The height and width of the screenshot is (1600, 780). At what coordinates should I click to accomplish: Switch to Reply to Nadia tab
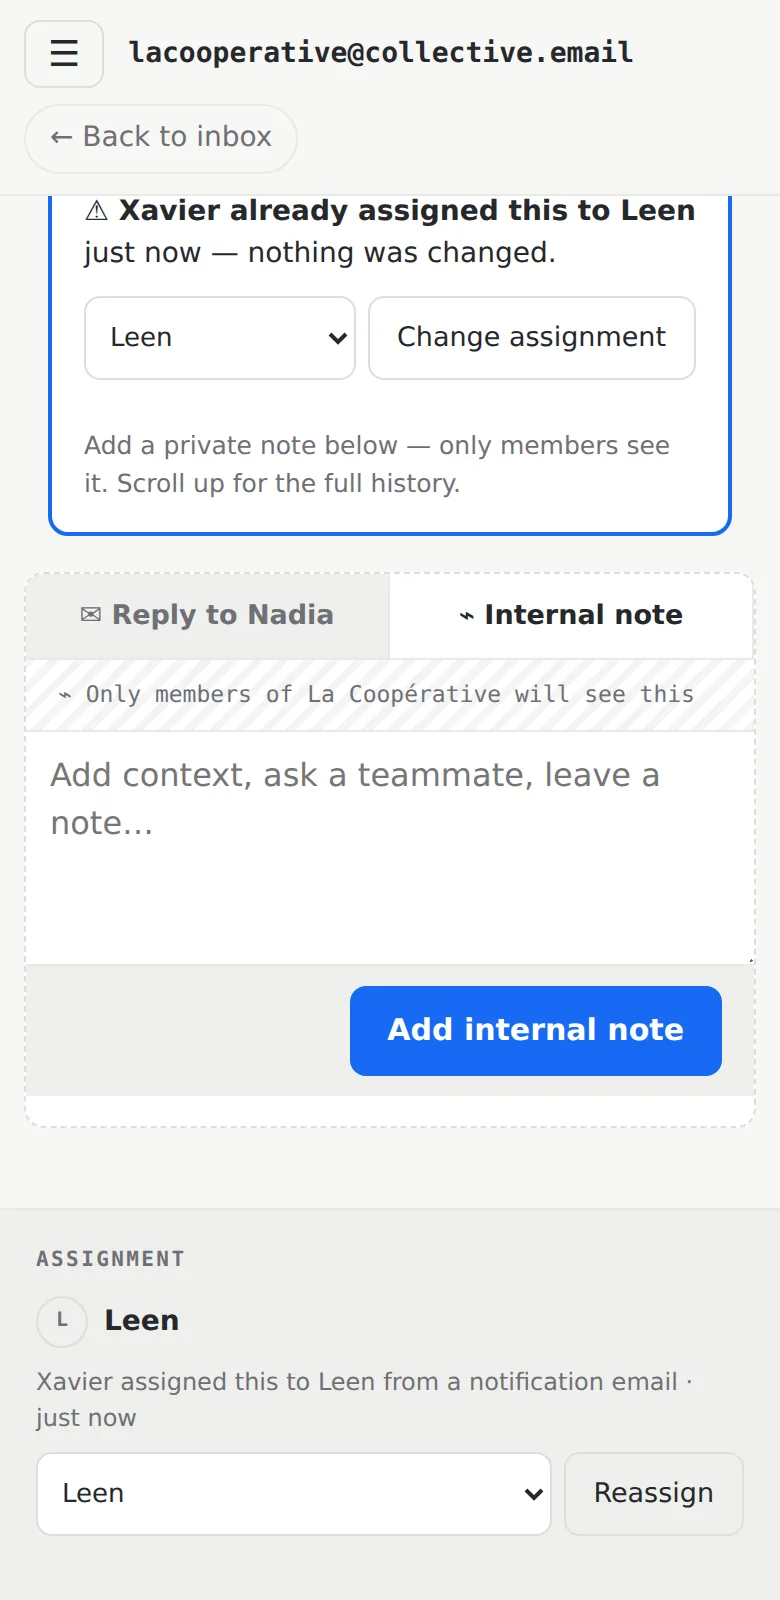point(207,615)
